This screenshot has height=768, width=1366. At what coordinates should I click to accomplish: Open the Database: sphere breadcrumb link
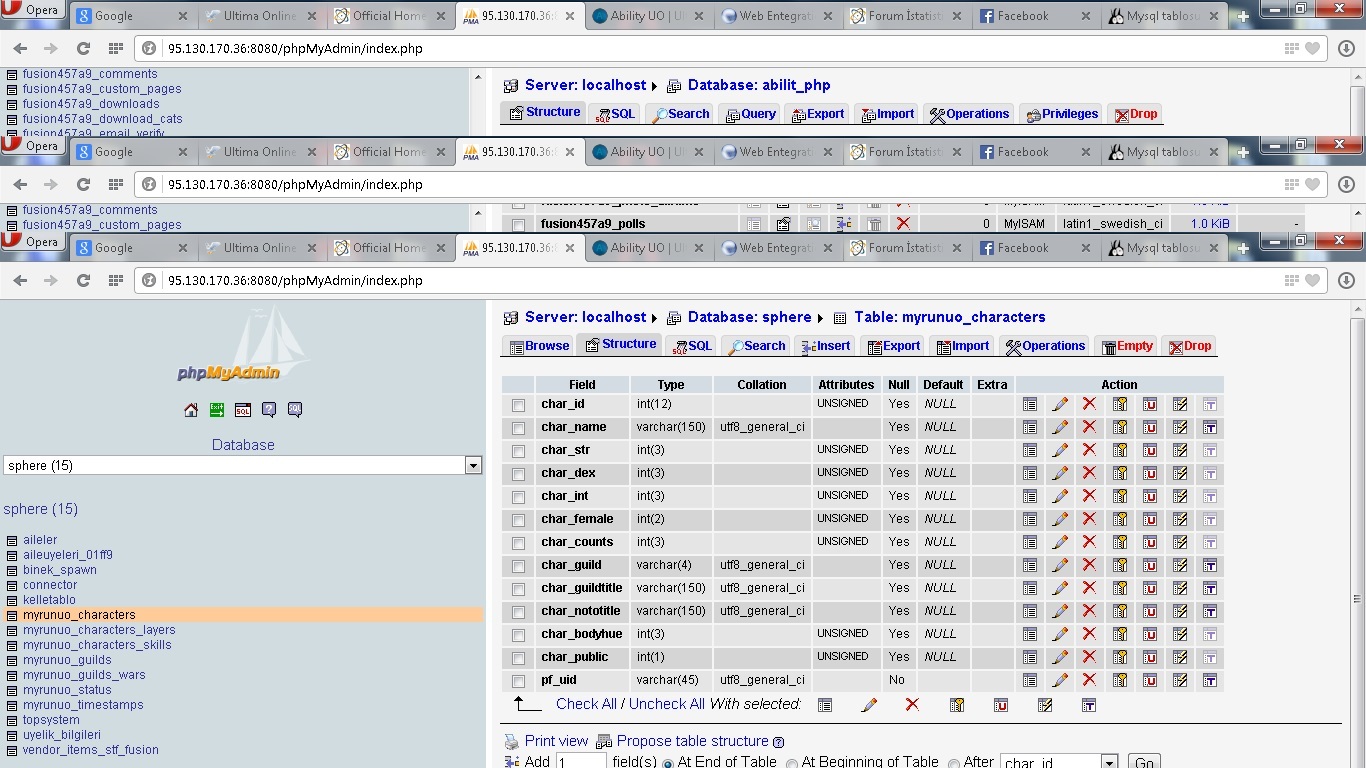749,317
